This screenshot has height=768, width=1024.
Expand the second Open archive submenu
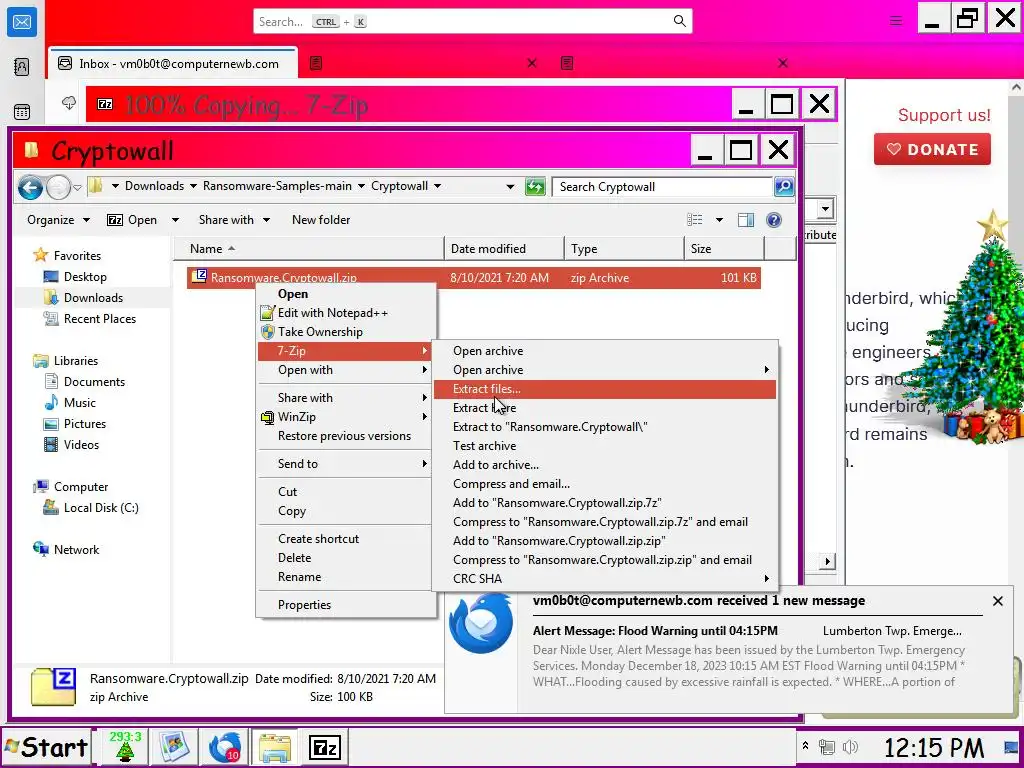(x=605, y=370)
